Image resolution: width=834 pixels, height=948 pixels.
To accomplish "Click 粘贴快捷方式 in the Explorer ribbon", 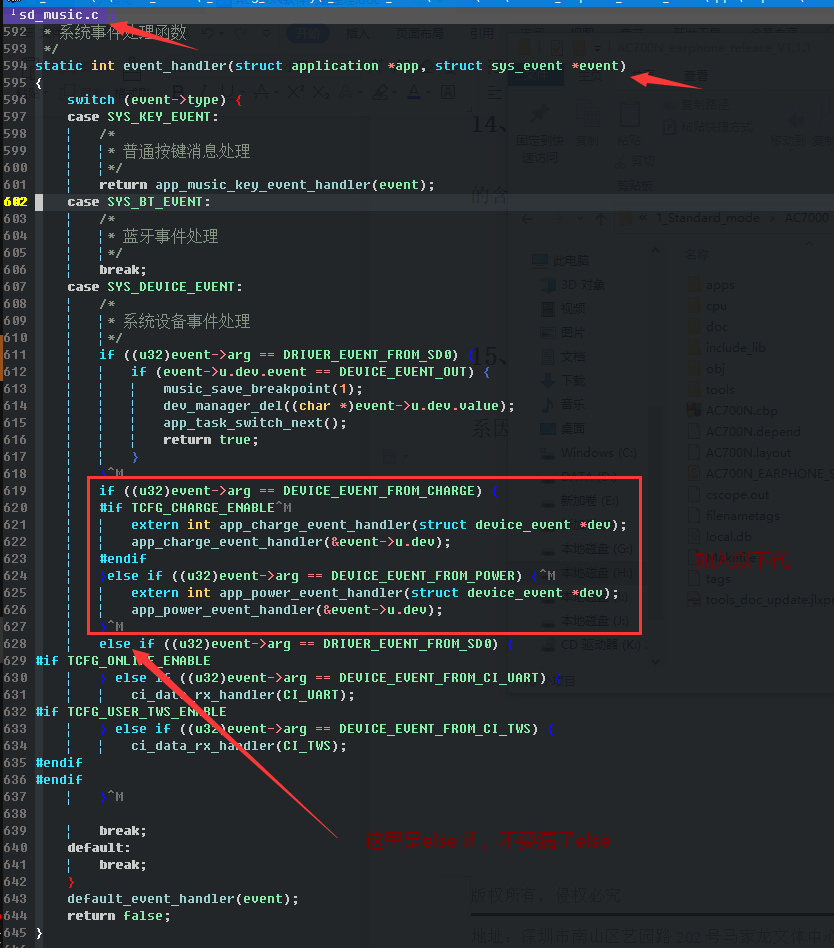I will click(x=709, y=127).
